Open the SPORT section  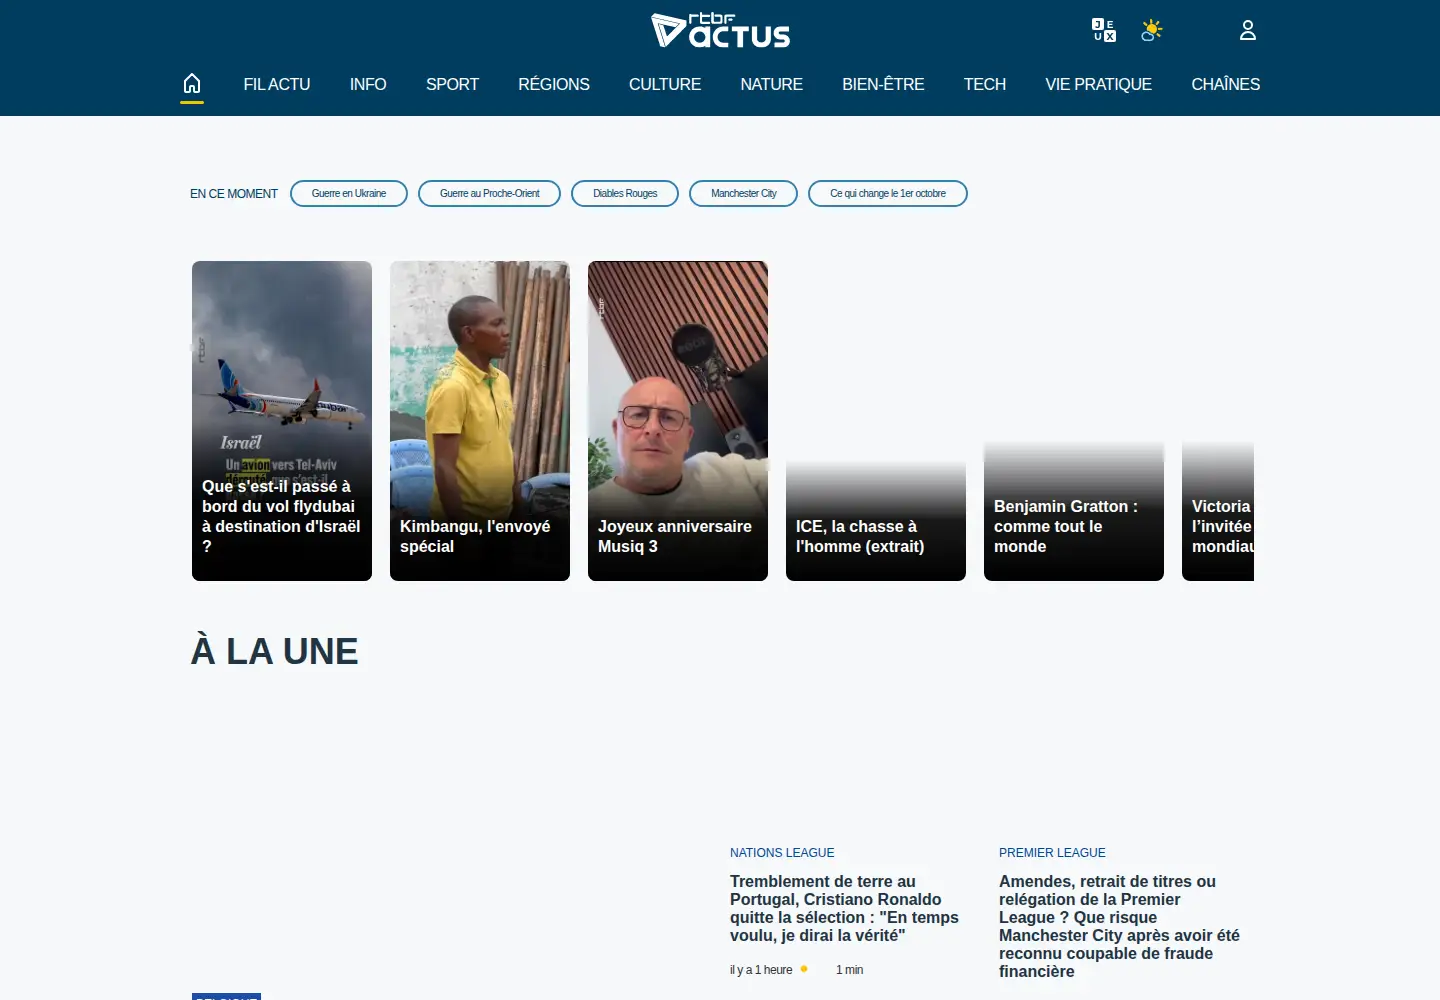point(452,85)
